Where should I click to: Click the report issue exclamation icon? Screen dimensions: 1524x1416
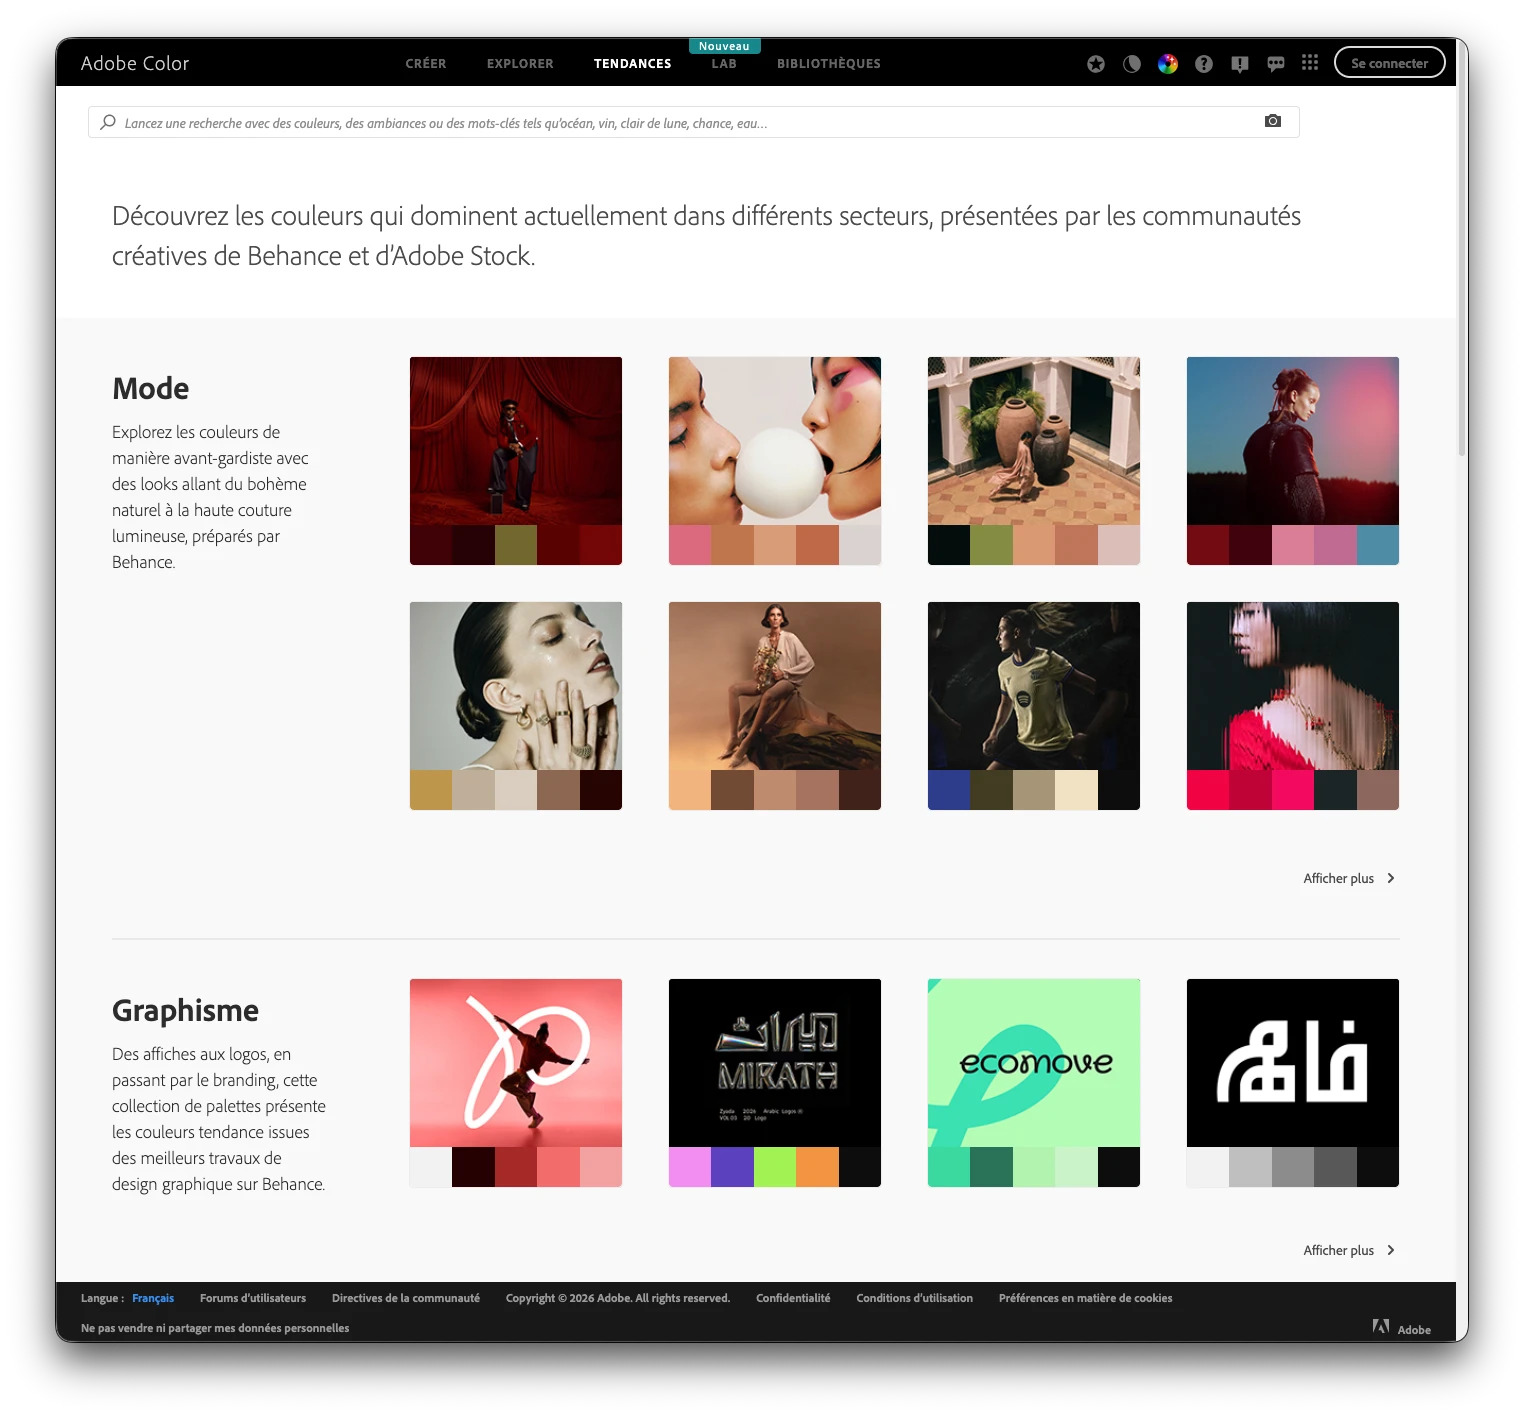pyautogui.click(x=1240, y=62)
